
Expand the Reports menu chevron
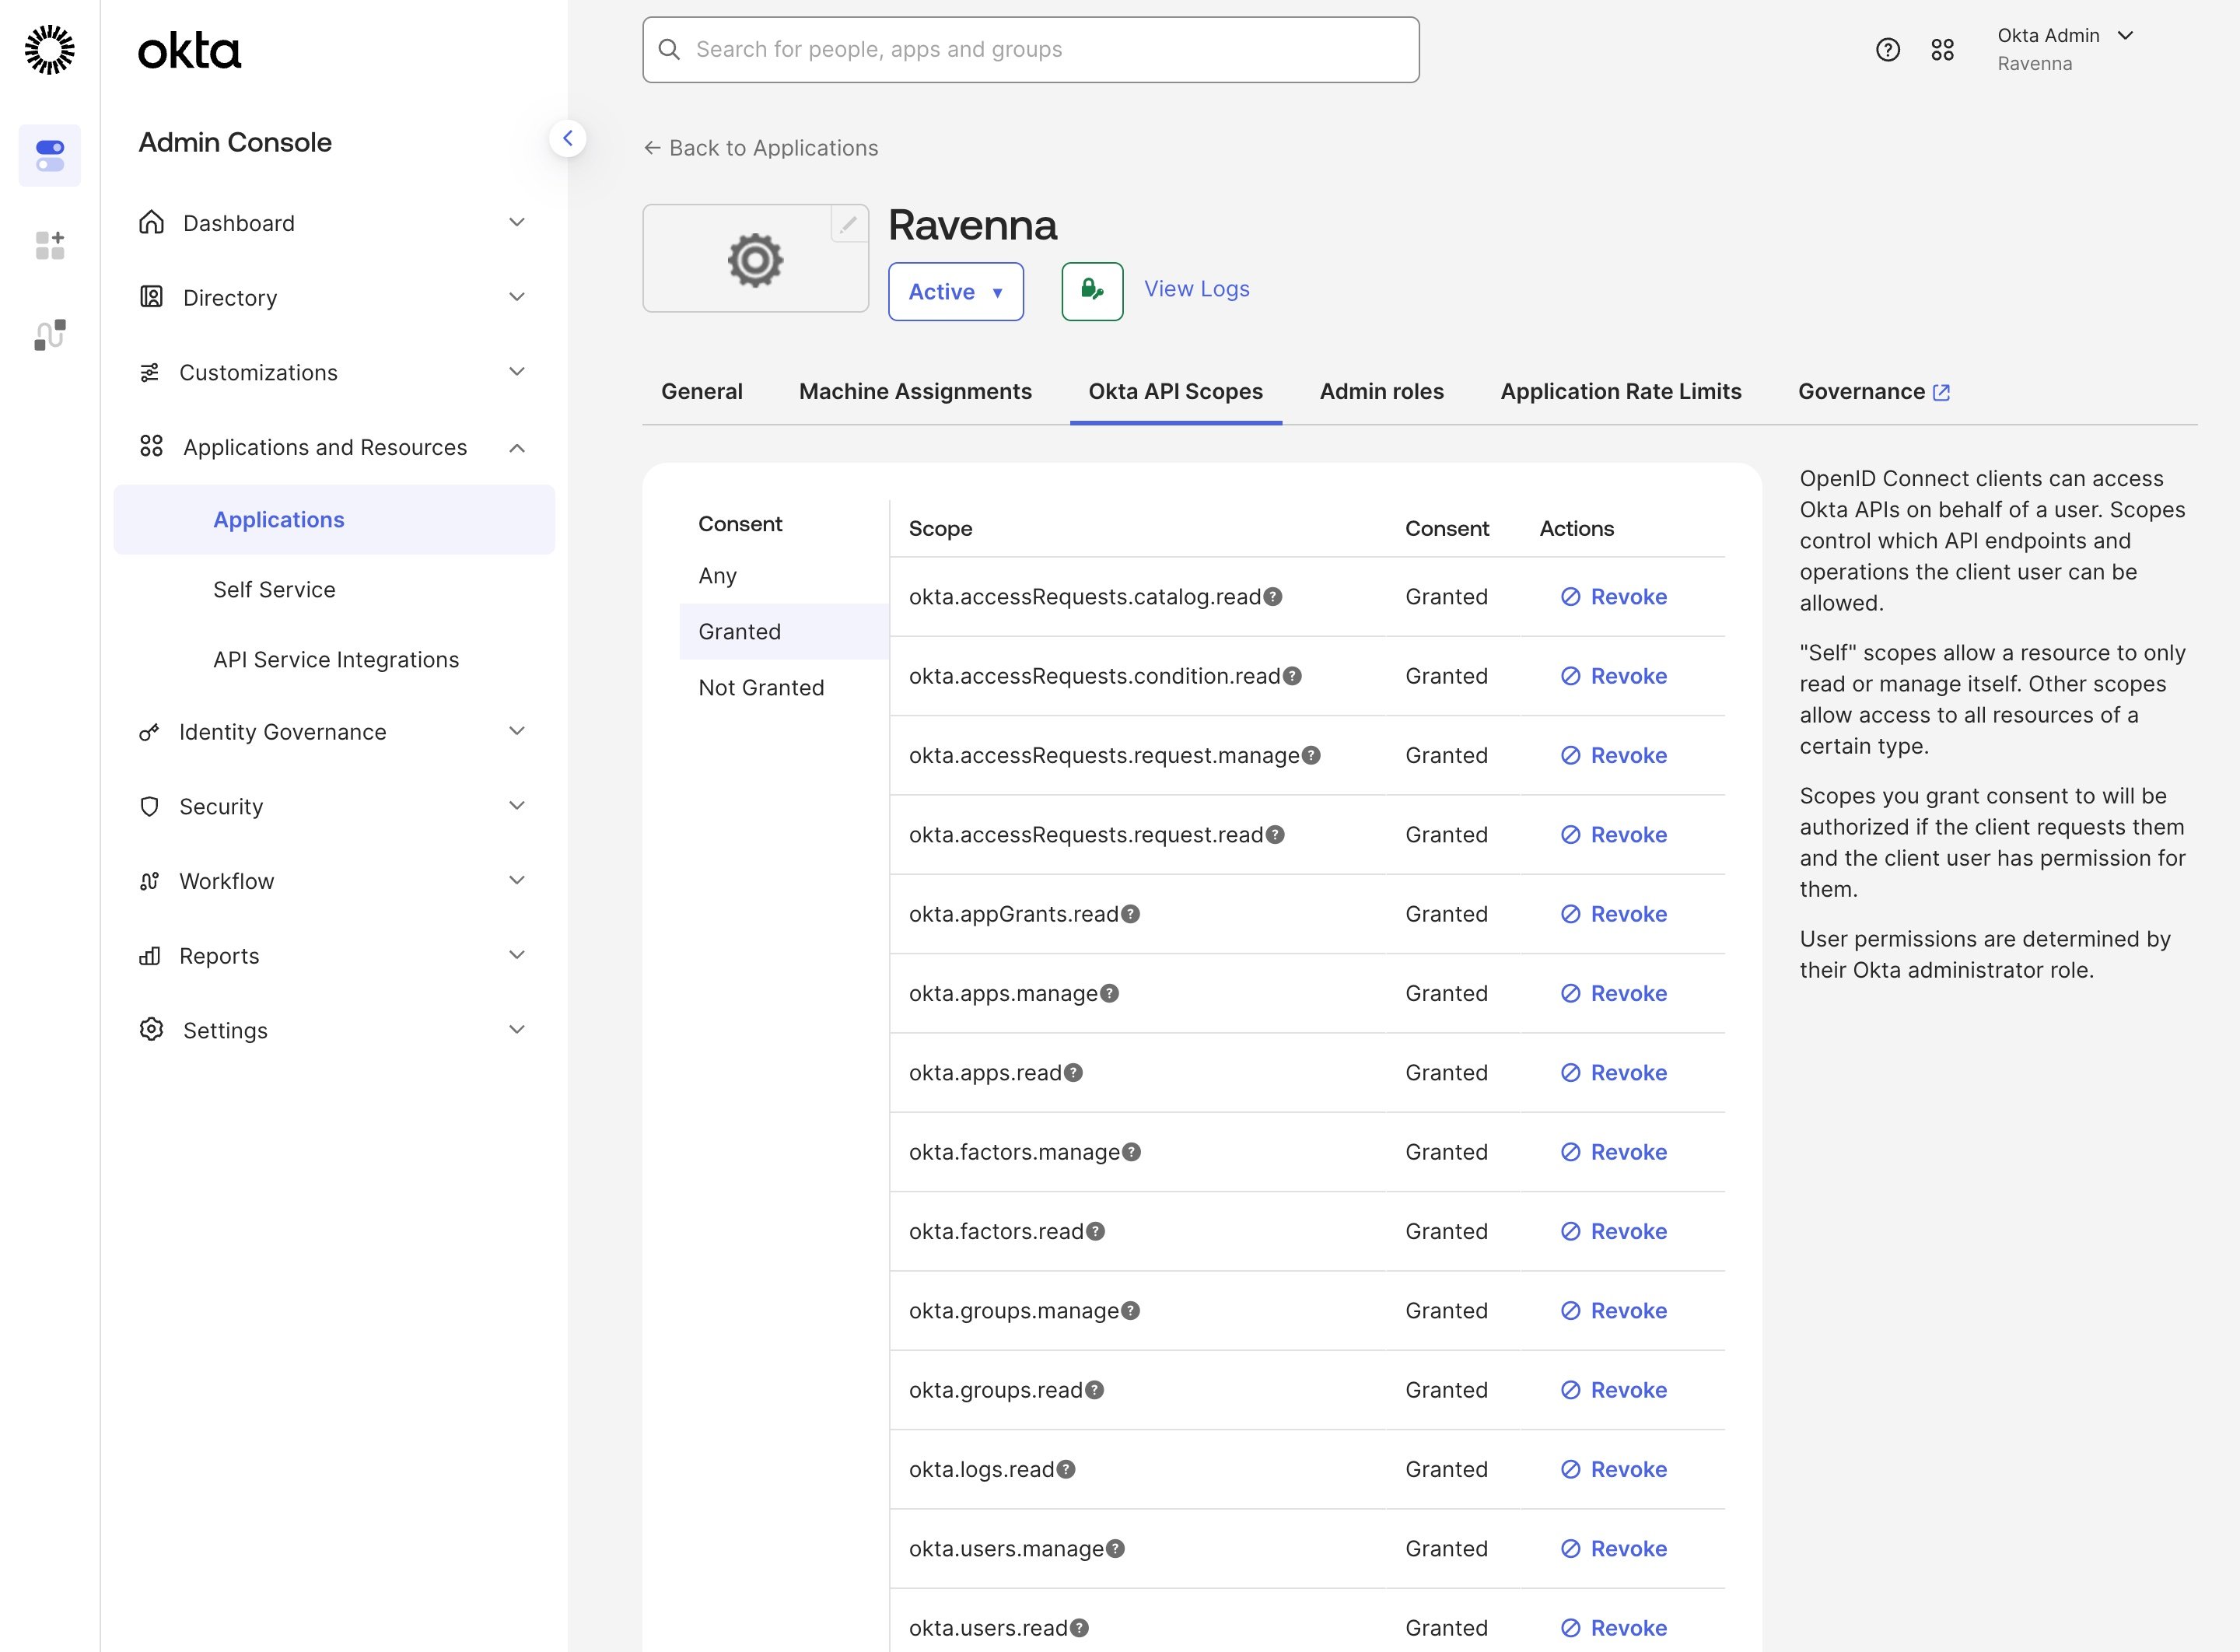point(517,955)
